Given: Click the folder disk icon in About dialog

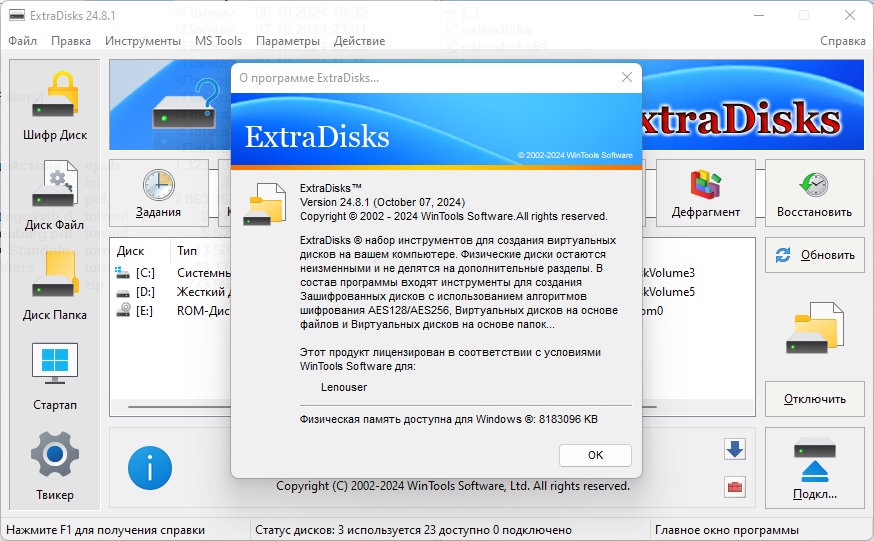Looking at the screenshot, I should tap(264, 204).
